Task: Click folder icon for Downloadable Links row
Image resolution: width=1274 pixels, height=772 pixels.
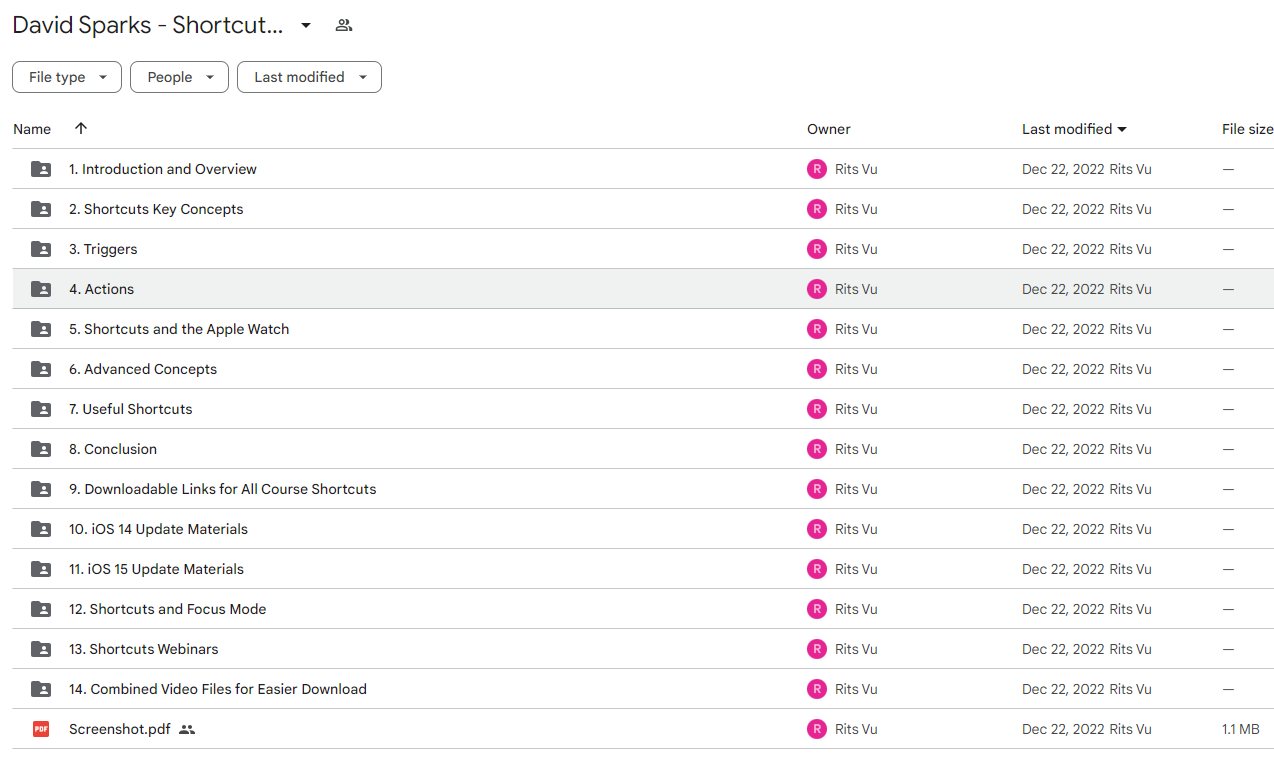Action: click(x=41, y=489)
